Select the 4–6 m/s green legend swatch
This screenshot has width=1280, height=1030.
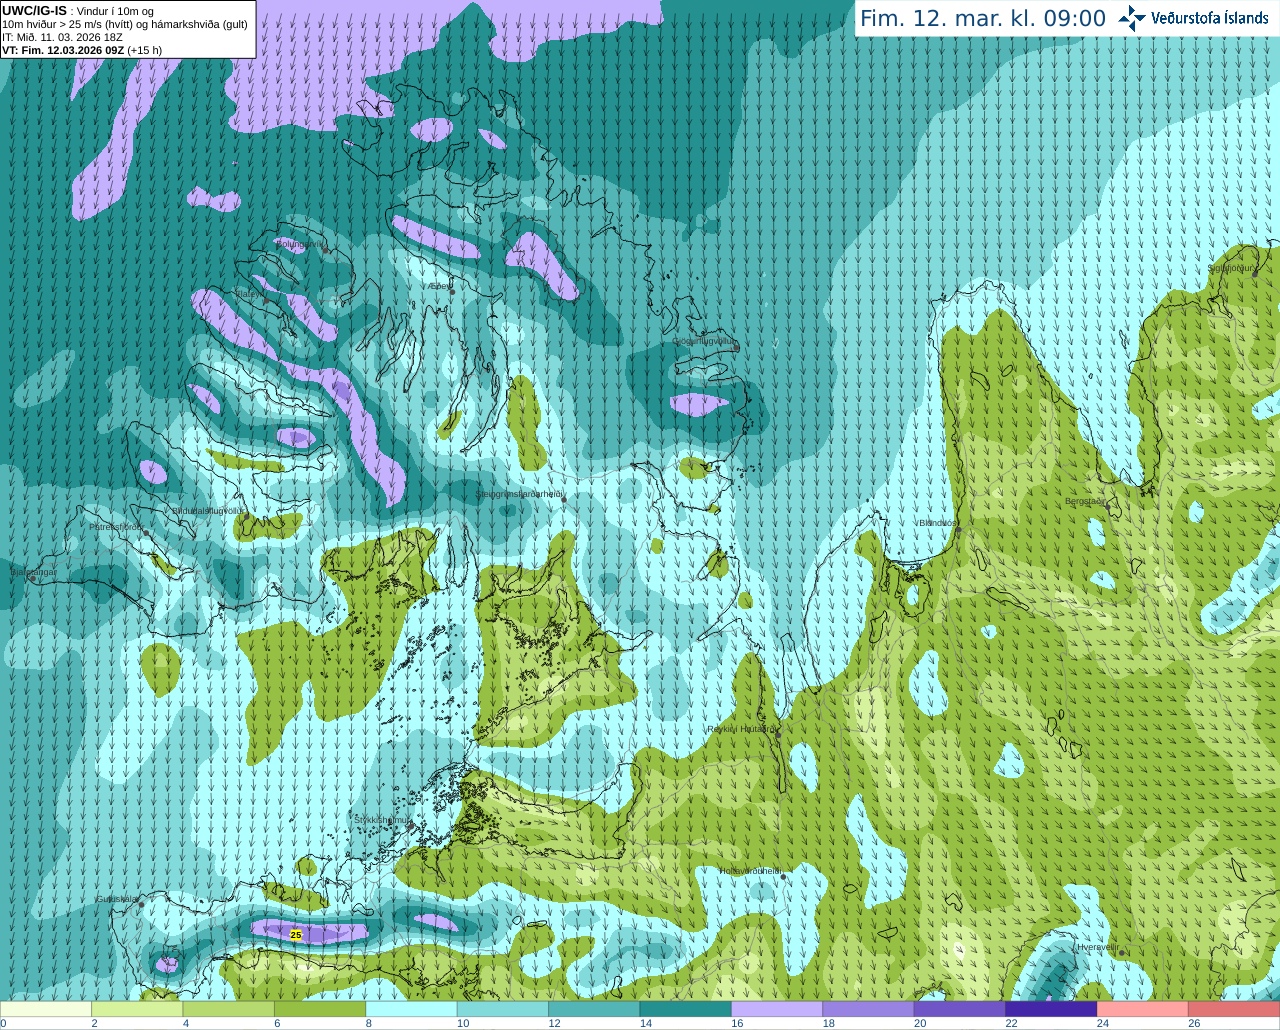point(229,1009)
